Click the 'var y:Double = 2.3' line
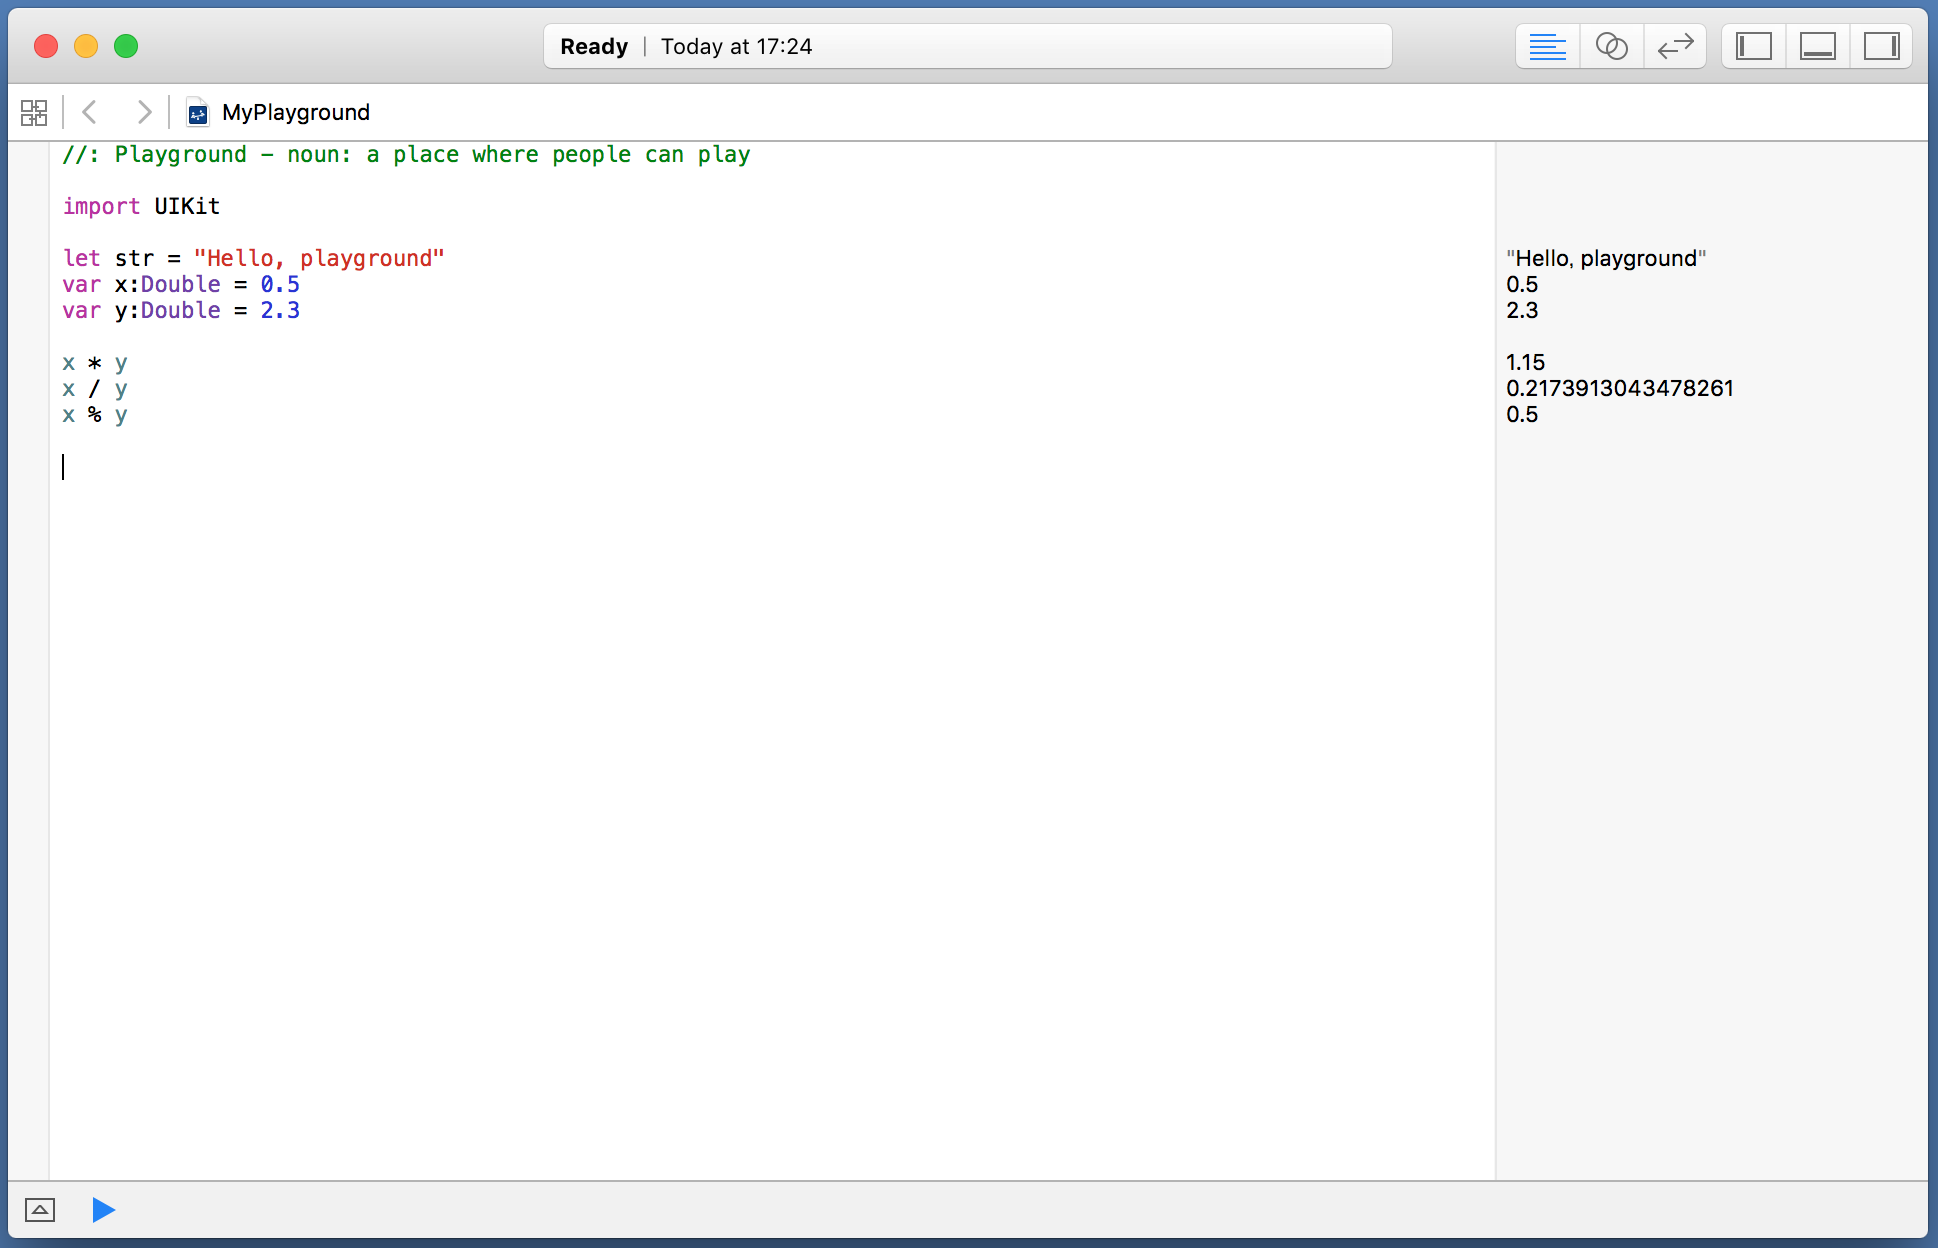The width and height of the screenshot is (1938, 1248). (x=181, y=310)
